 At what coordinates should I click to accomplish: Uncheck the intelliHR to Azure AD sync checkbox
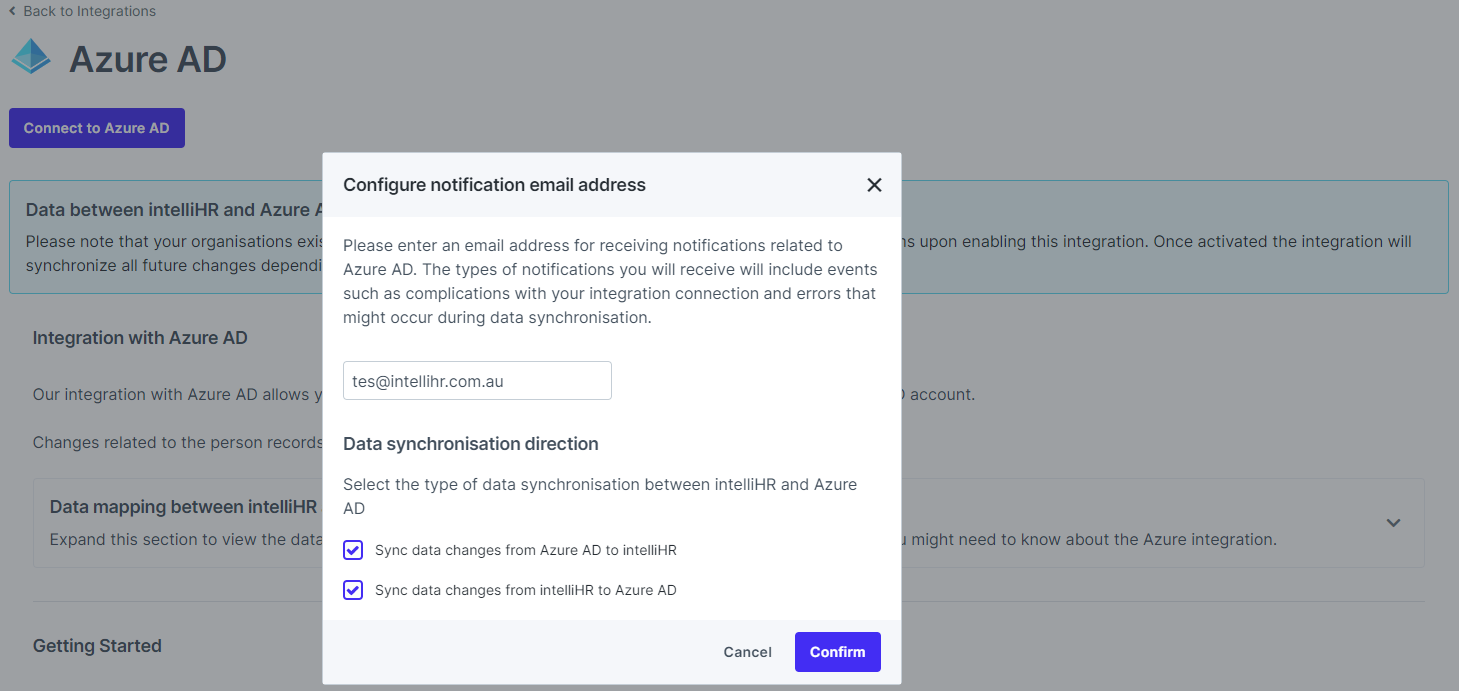coord(353,590)
